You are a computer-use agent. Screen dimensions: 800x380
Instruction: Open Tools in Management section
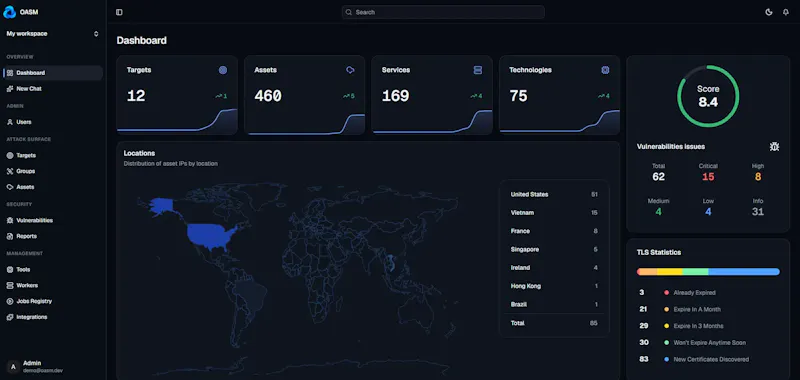53,269
